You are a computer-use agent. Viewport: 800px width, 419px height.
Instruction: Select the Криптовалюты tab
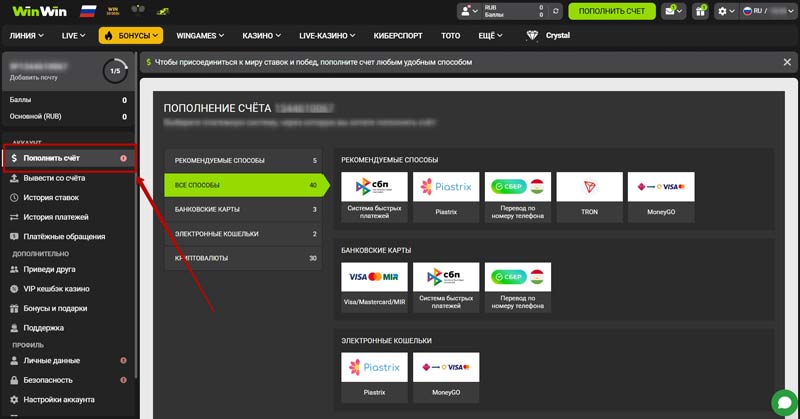tap(243, 258)
